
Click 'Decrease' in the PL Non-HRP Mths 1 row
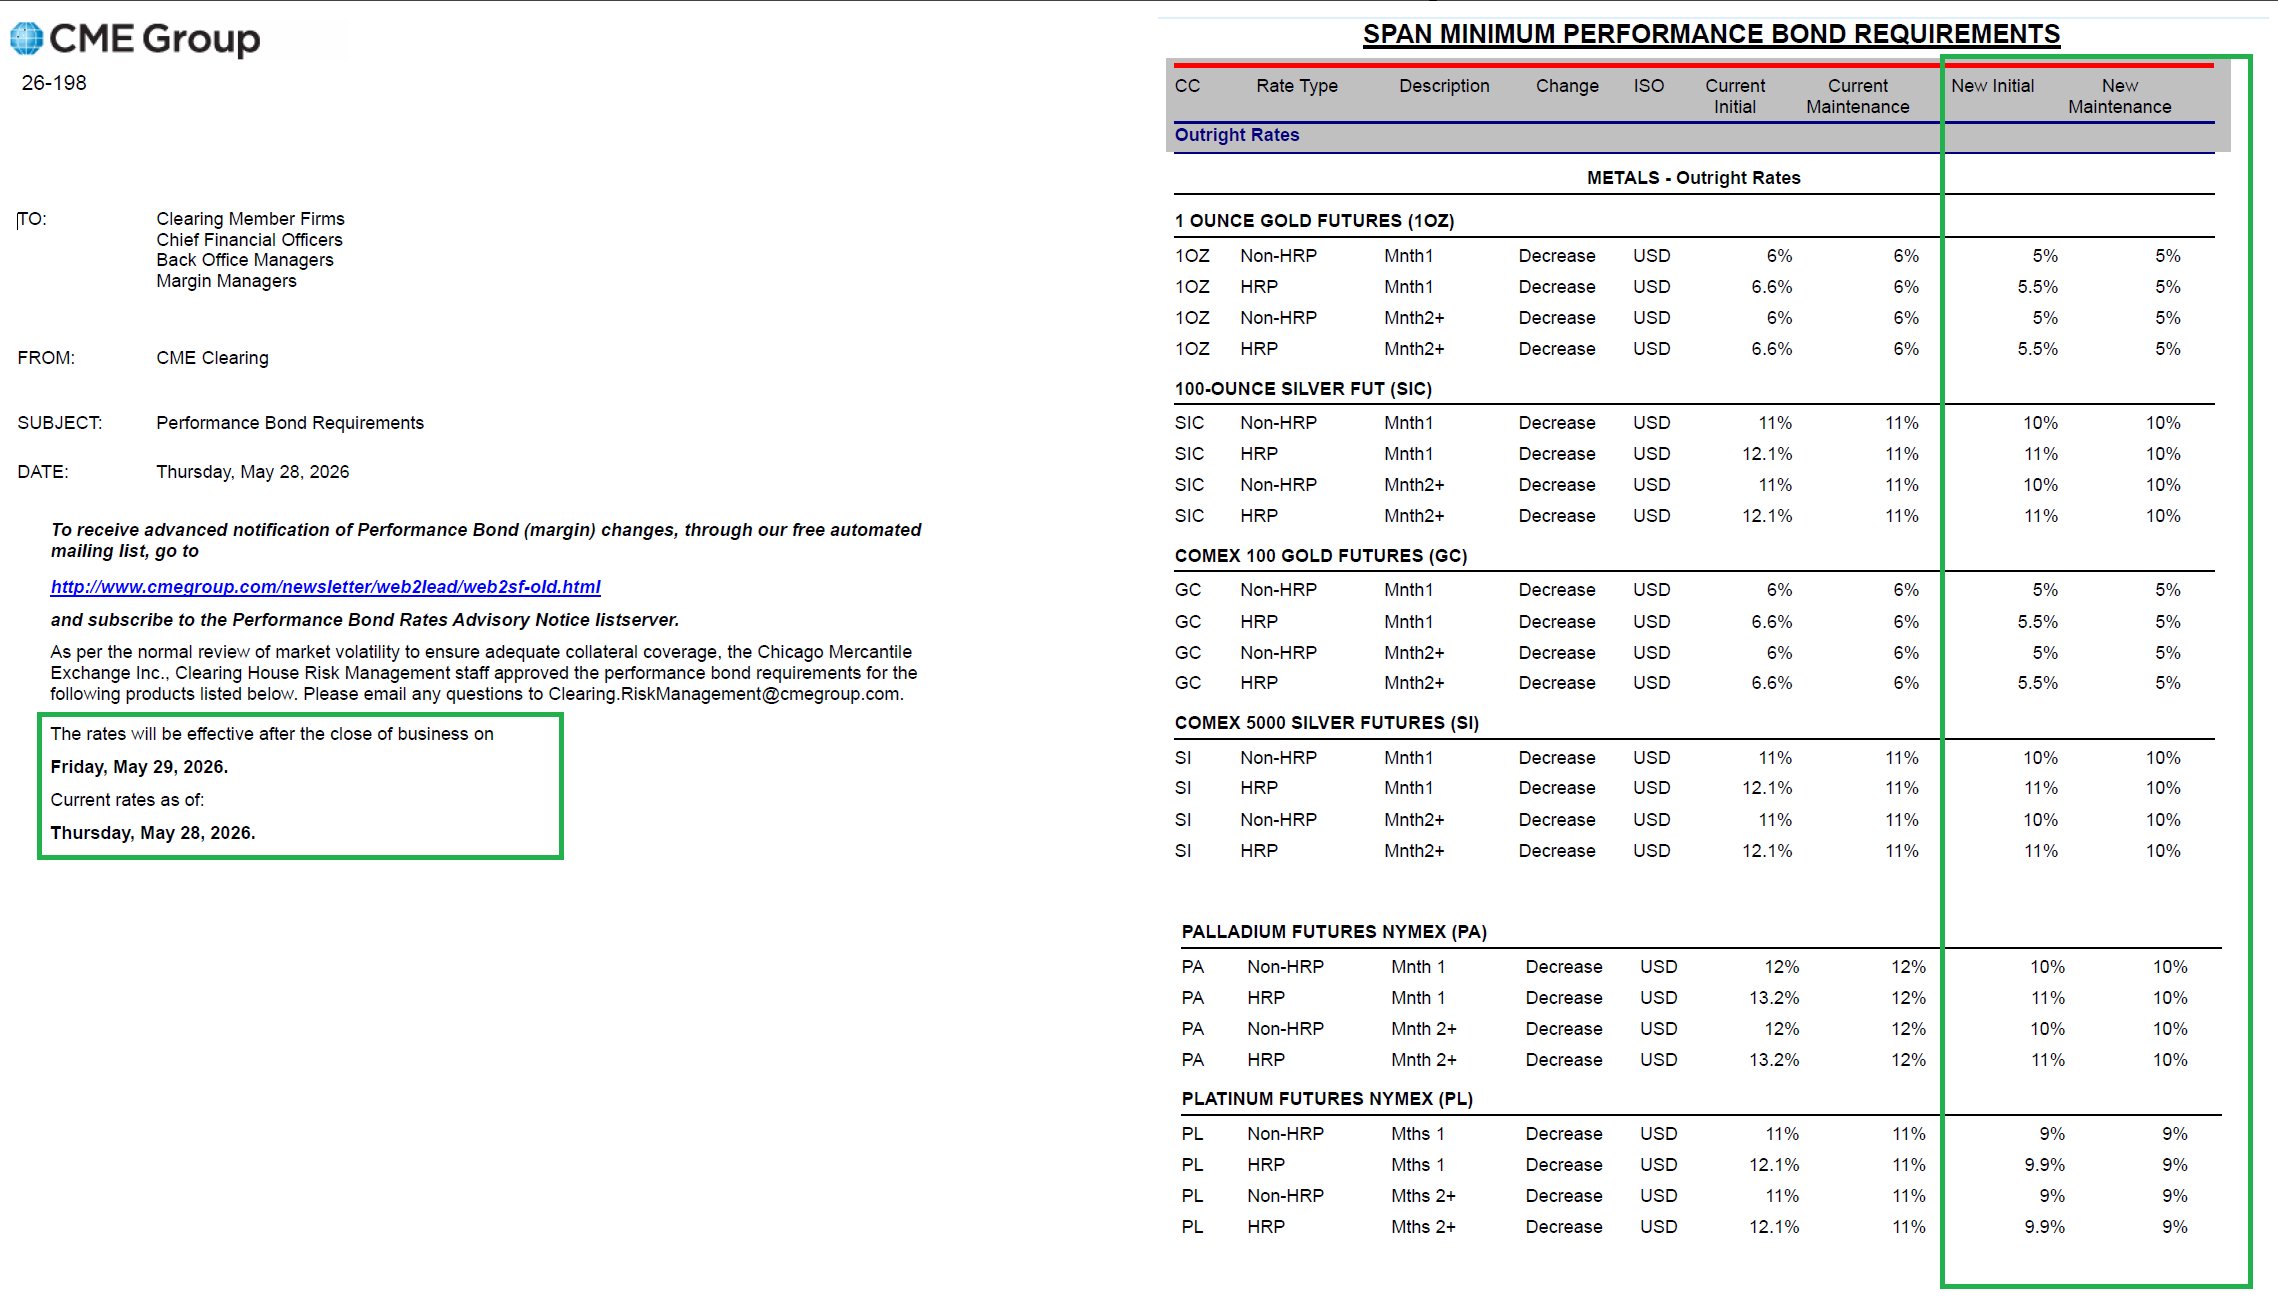click(1563, 1134)
